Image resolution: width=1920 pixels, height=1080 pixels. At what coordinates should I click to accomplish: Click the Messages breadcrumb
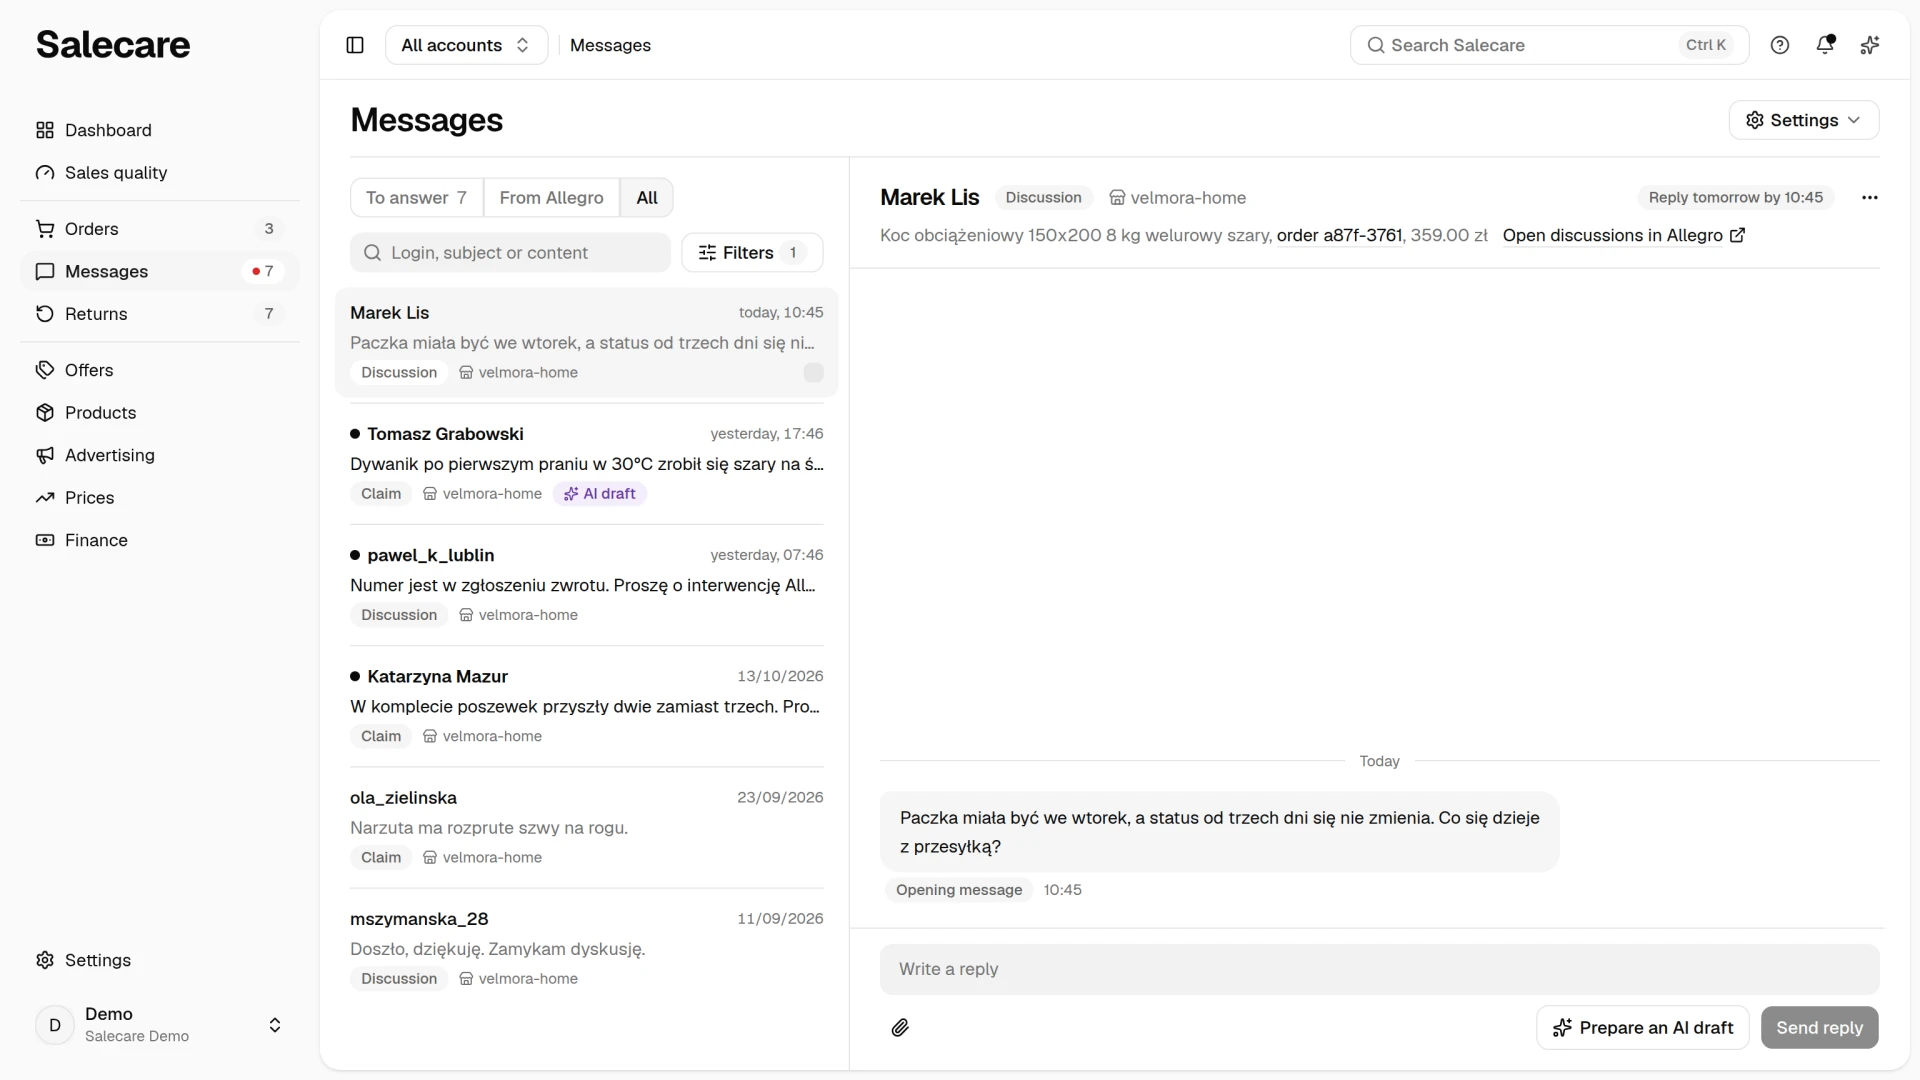610,45
